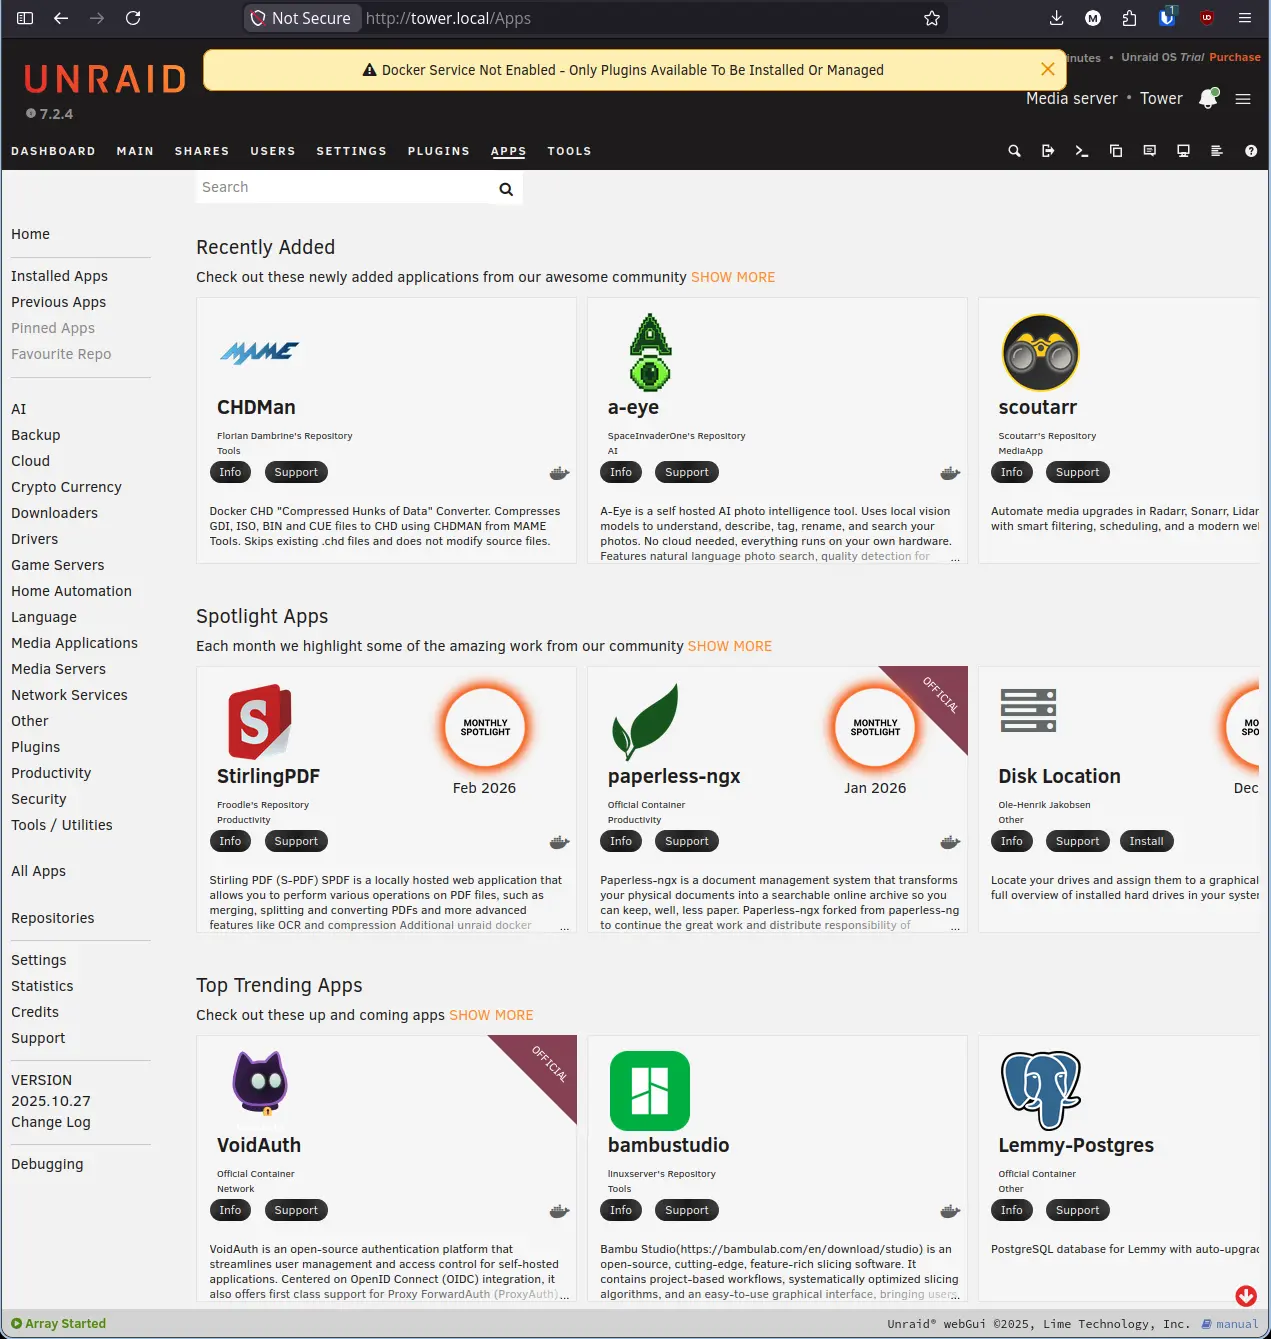Click the Purchase link in header
The height and width of the screenshot is (1339, 1271).
(1235, 57)
